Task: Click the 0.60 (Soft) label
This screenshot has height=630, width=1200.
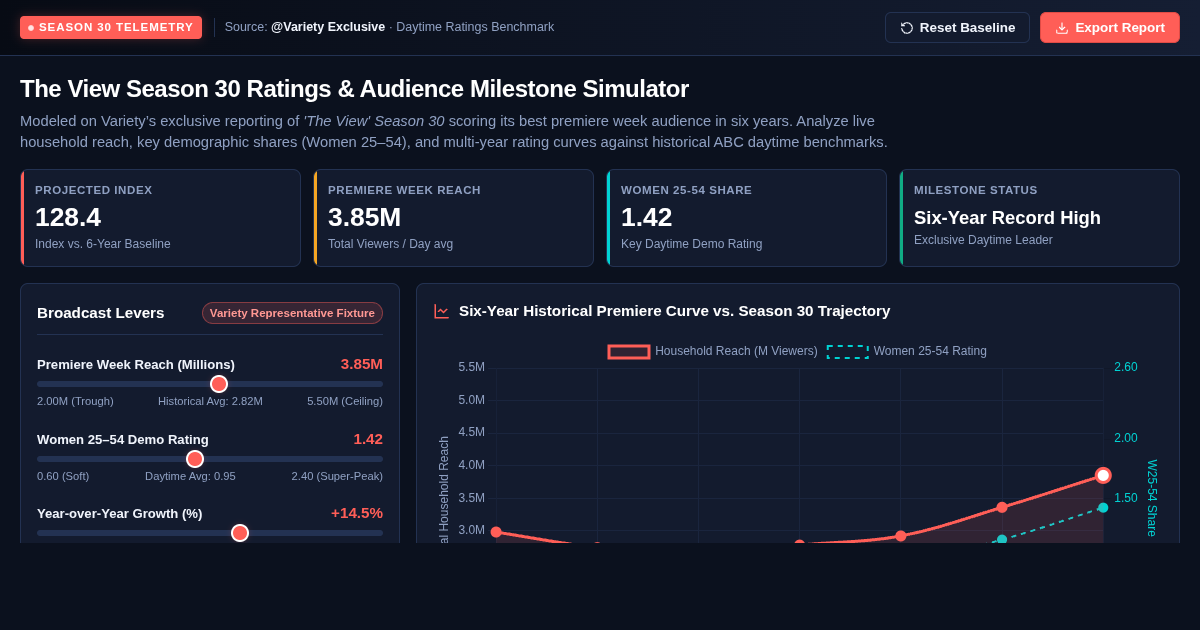Action: 63,476
